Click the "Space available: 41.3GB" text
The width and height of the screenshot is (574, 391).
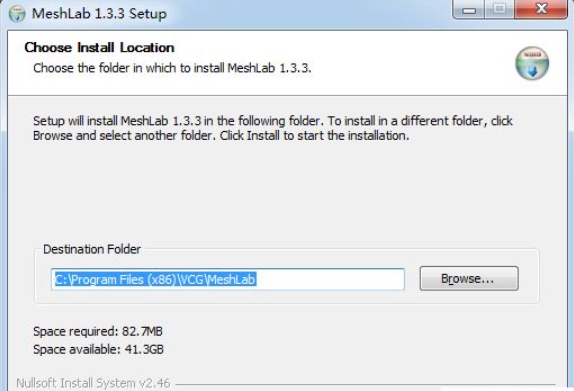point(98,349)
